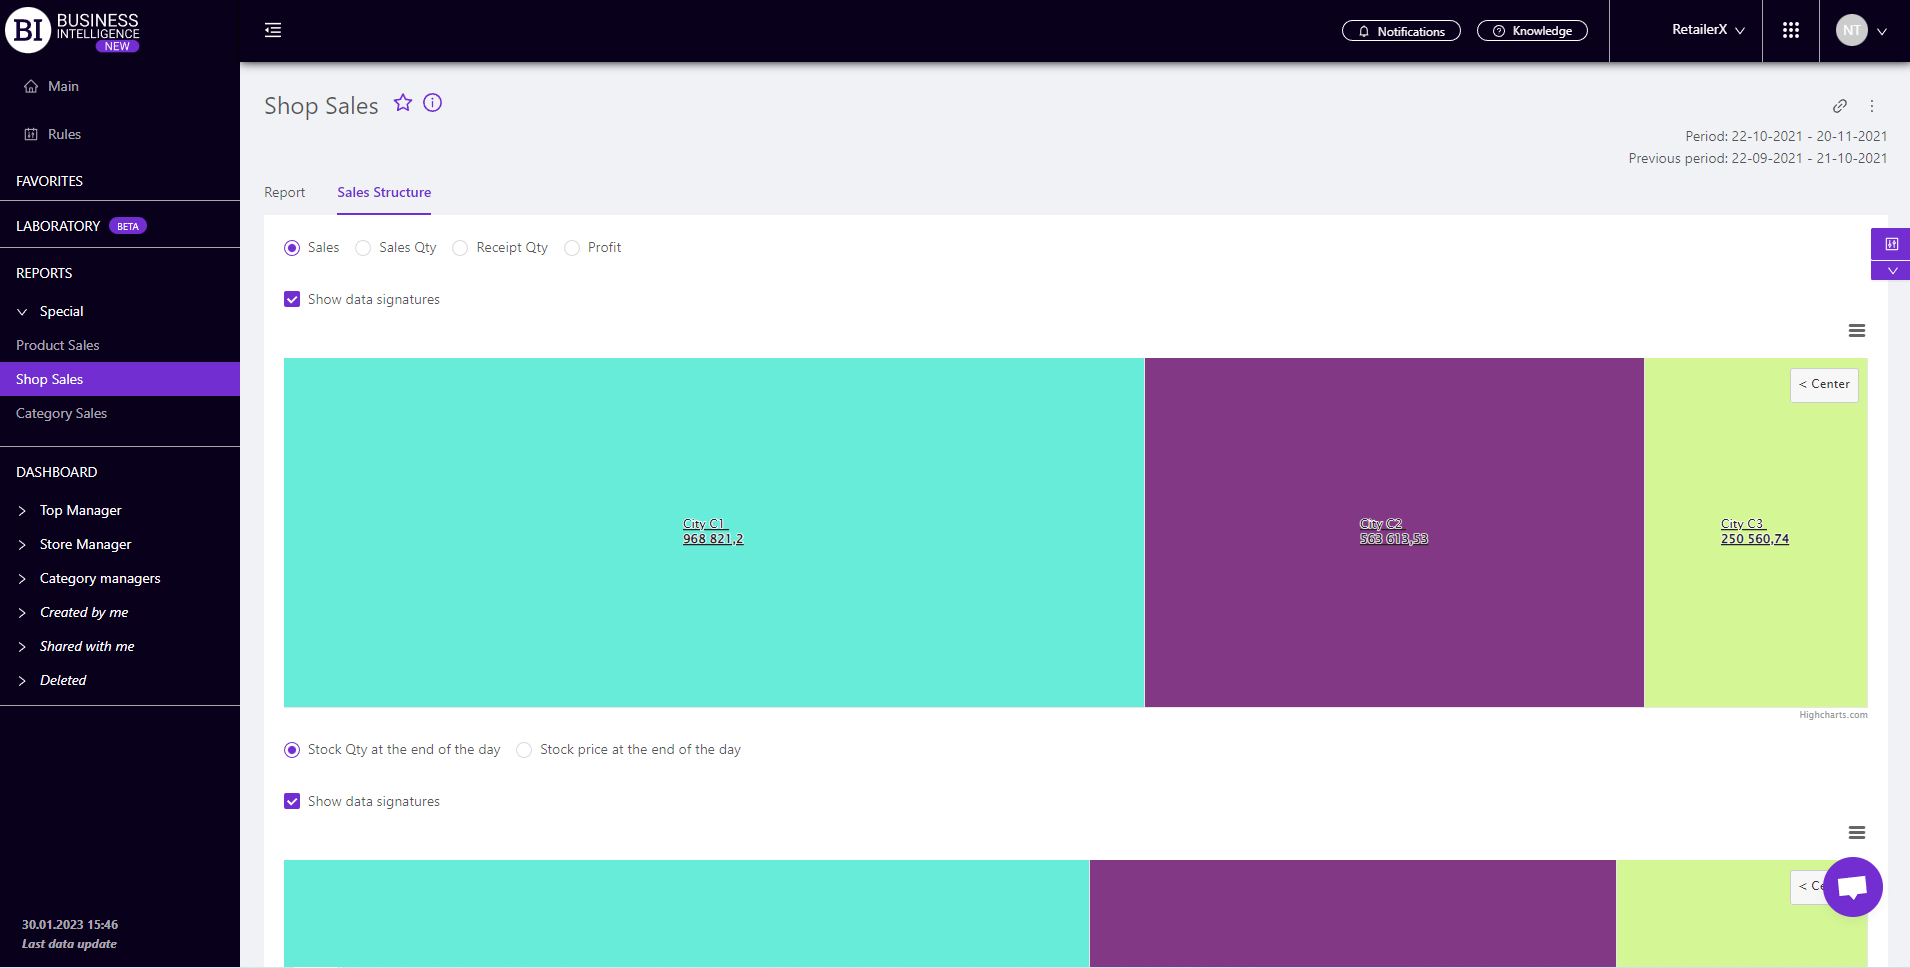Switch to the Report tab
Image resolution: width=1910 pixels, height=968 pixels.
pos(284,192)
